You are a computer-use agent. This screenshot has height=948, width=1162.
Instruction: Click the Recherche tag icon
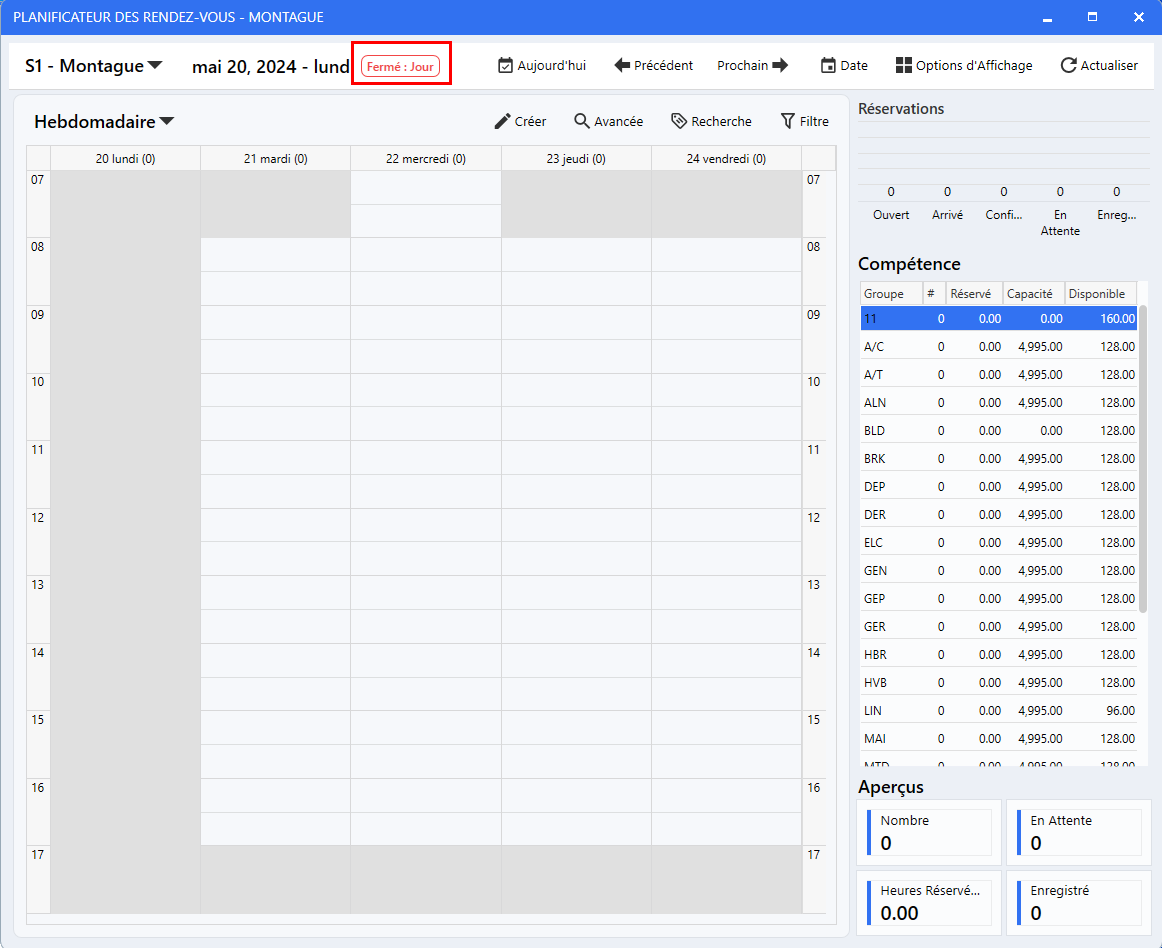pyautogui.click(x=679, y=122)
